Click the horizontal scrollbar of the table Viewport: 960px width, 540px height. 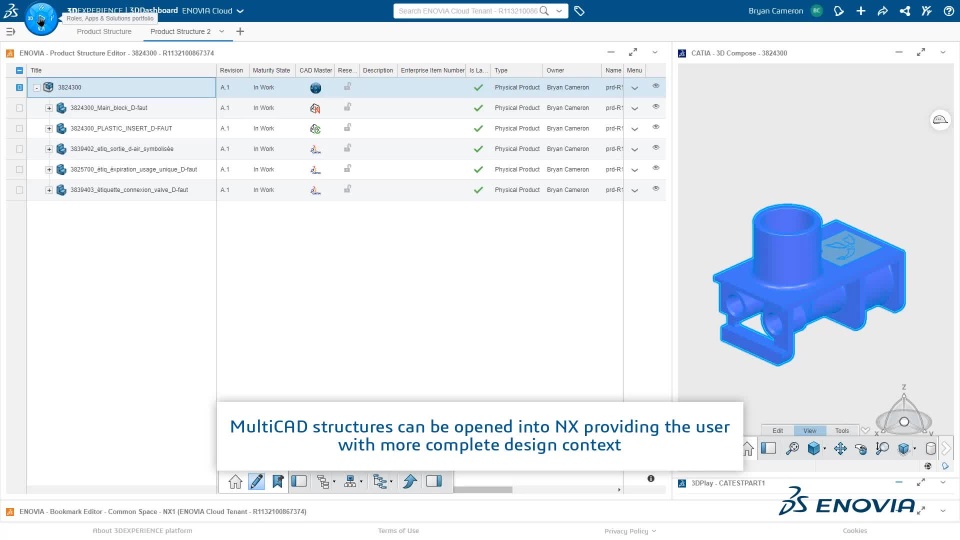(482, 490)
